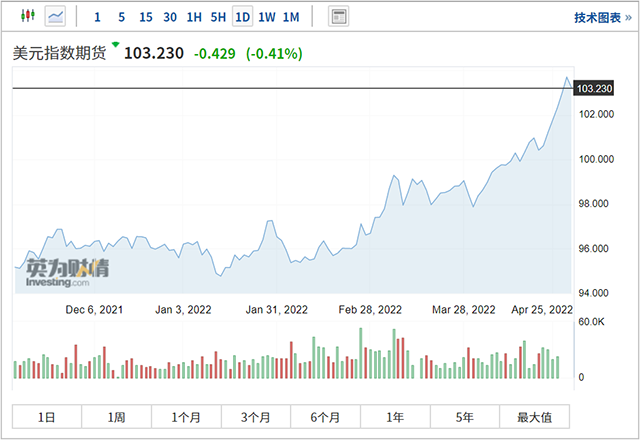640x440 pixels.
Task: Click the green down-arrow indicator by title
Action: pyautogui.click(x=115, y=45)
